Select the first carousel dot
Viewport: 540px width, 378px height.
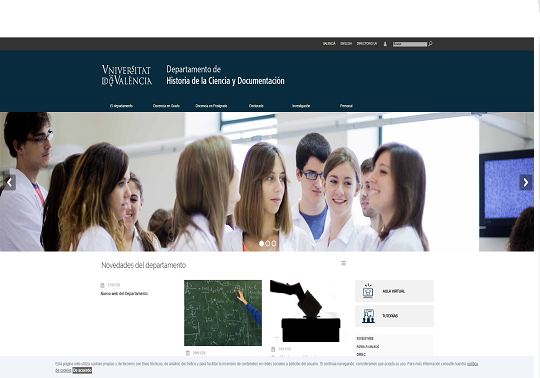pos(261,243)
